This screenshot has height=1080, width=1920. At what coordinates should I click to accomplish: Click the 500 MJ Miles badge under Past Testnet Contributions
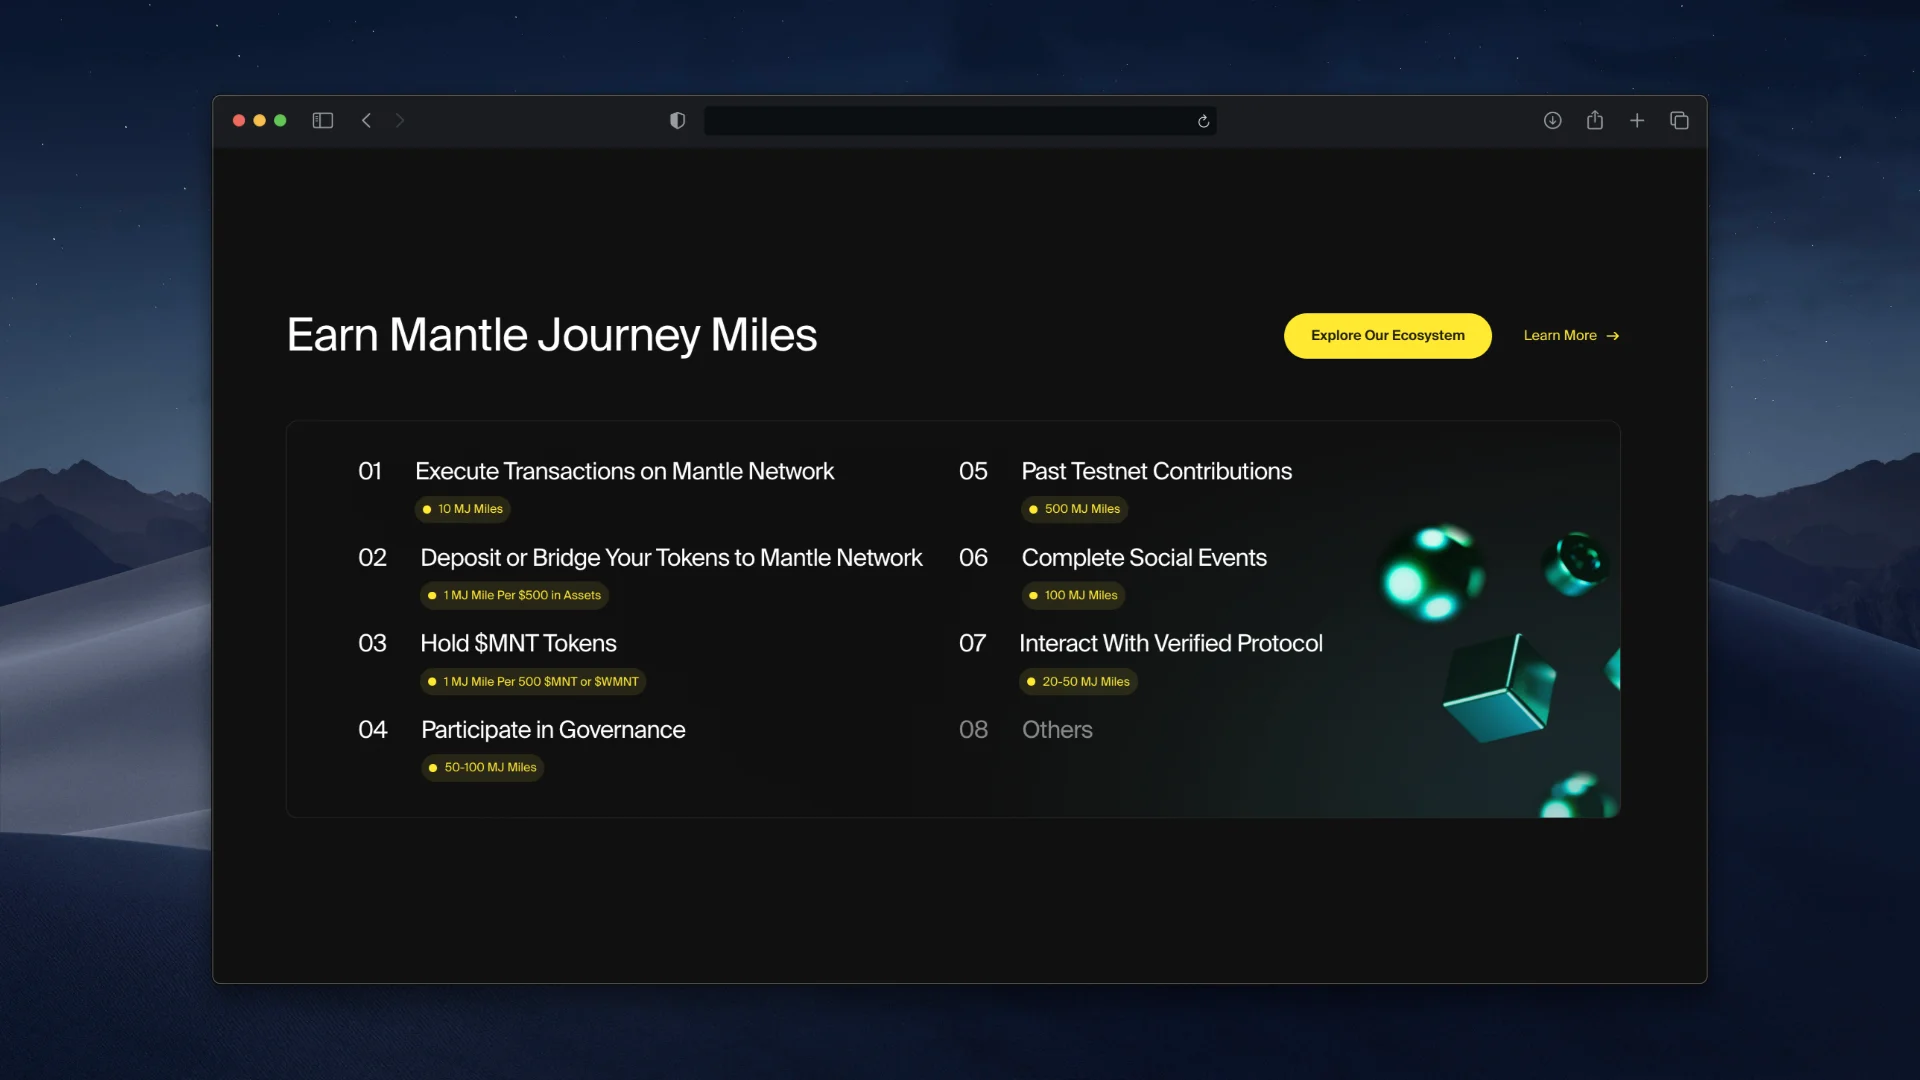(x=1074, y=509)
